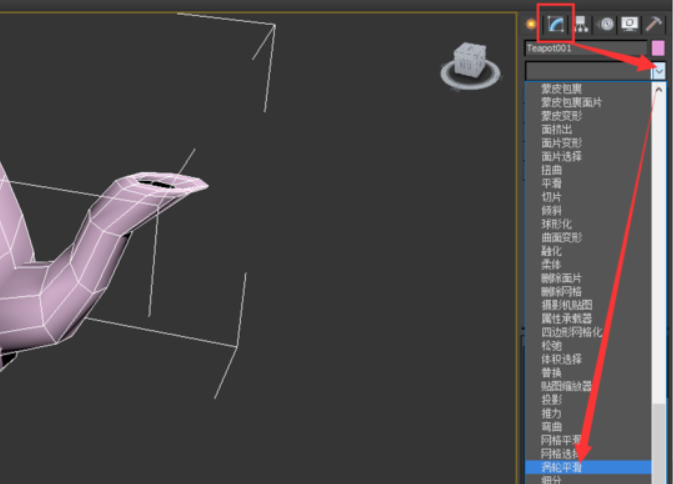Choose 扭曲 modifier from the list
This screenshot has height=484, width=673.
click(551, 170)
